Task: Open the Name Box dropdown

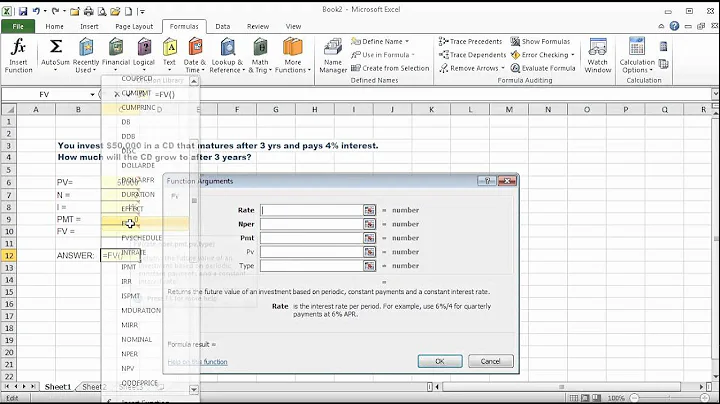Action: [x=92, y=95]
